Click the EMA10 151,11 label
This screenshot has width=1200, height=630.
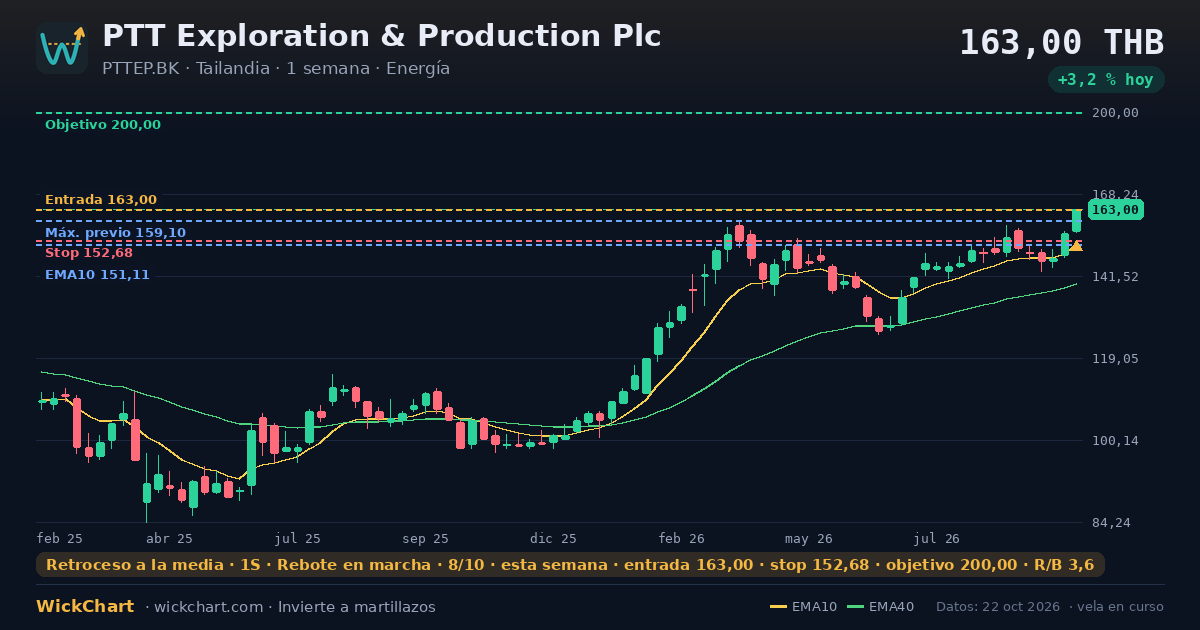pyautogui.click(x=97, y=275)
